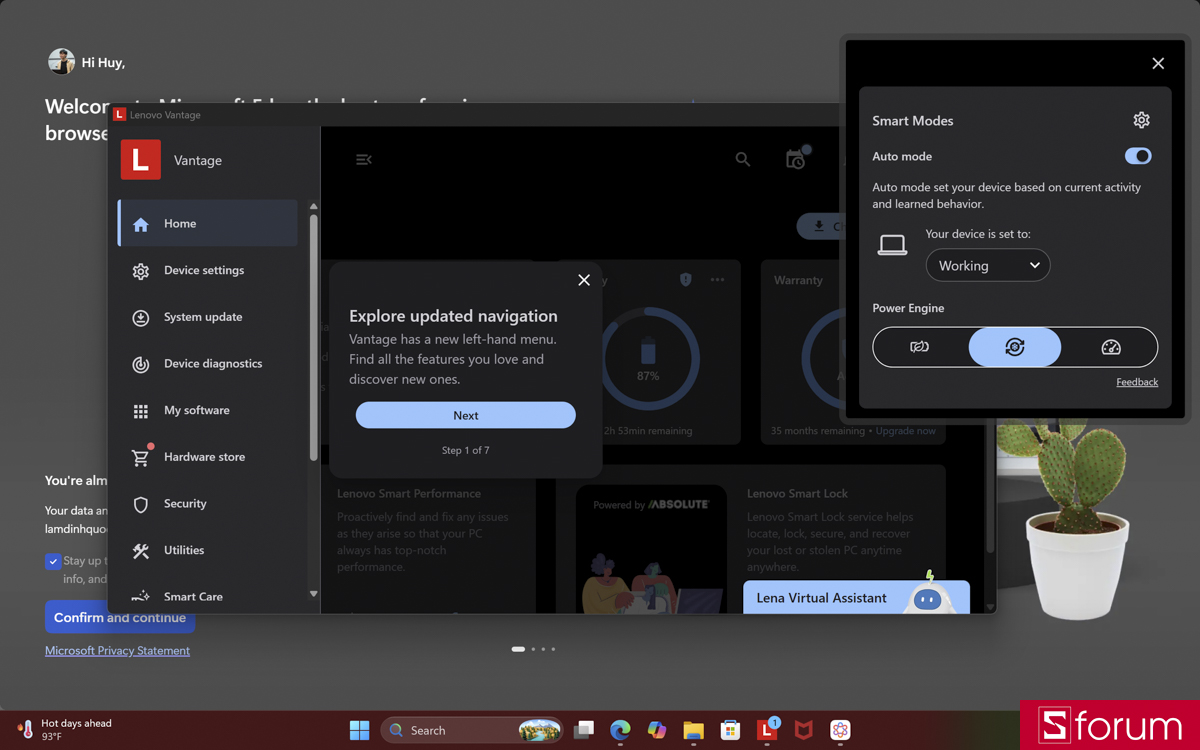Select the intelligent auto Power Engine mode
This screenshot has height=750, width=1200.
1015,347
